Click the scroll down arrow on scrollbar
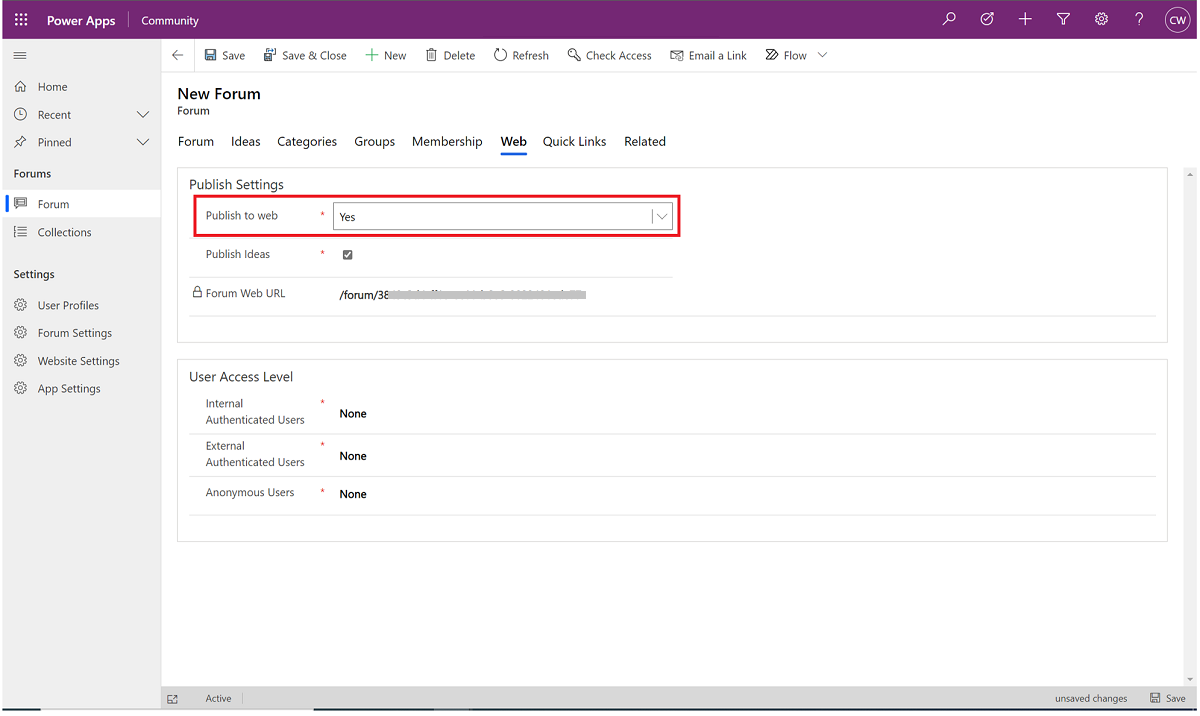 (1189, 680)
